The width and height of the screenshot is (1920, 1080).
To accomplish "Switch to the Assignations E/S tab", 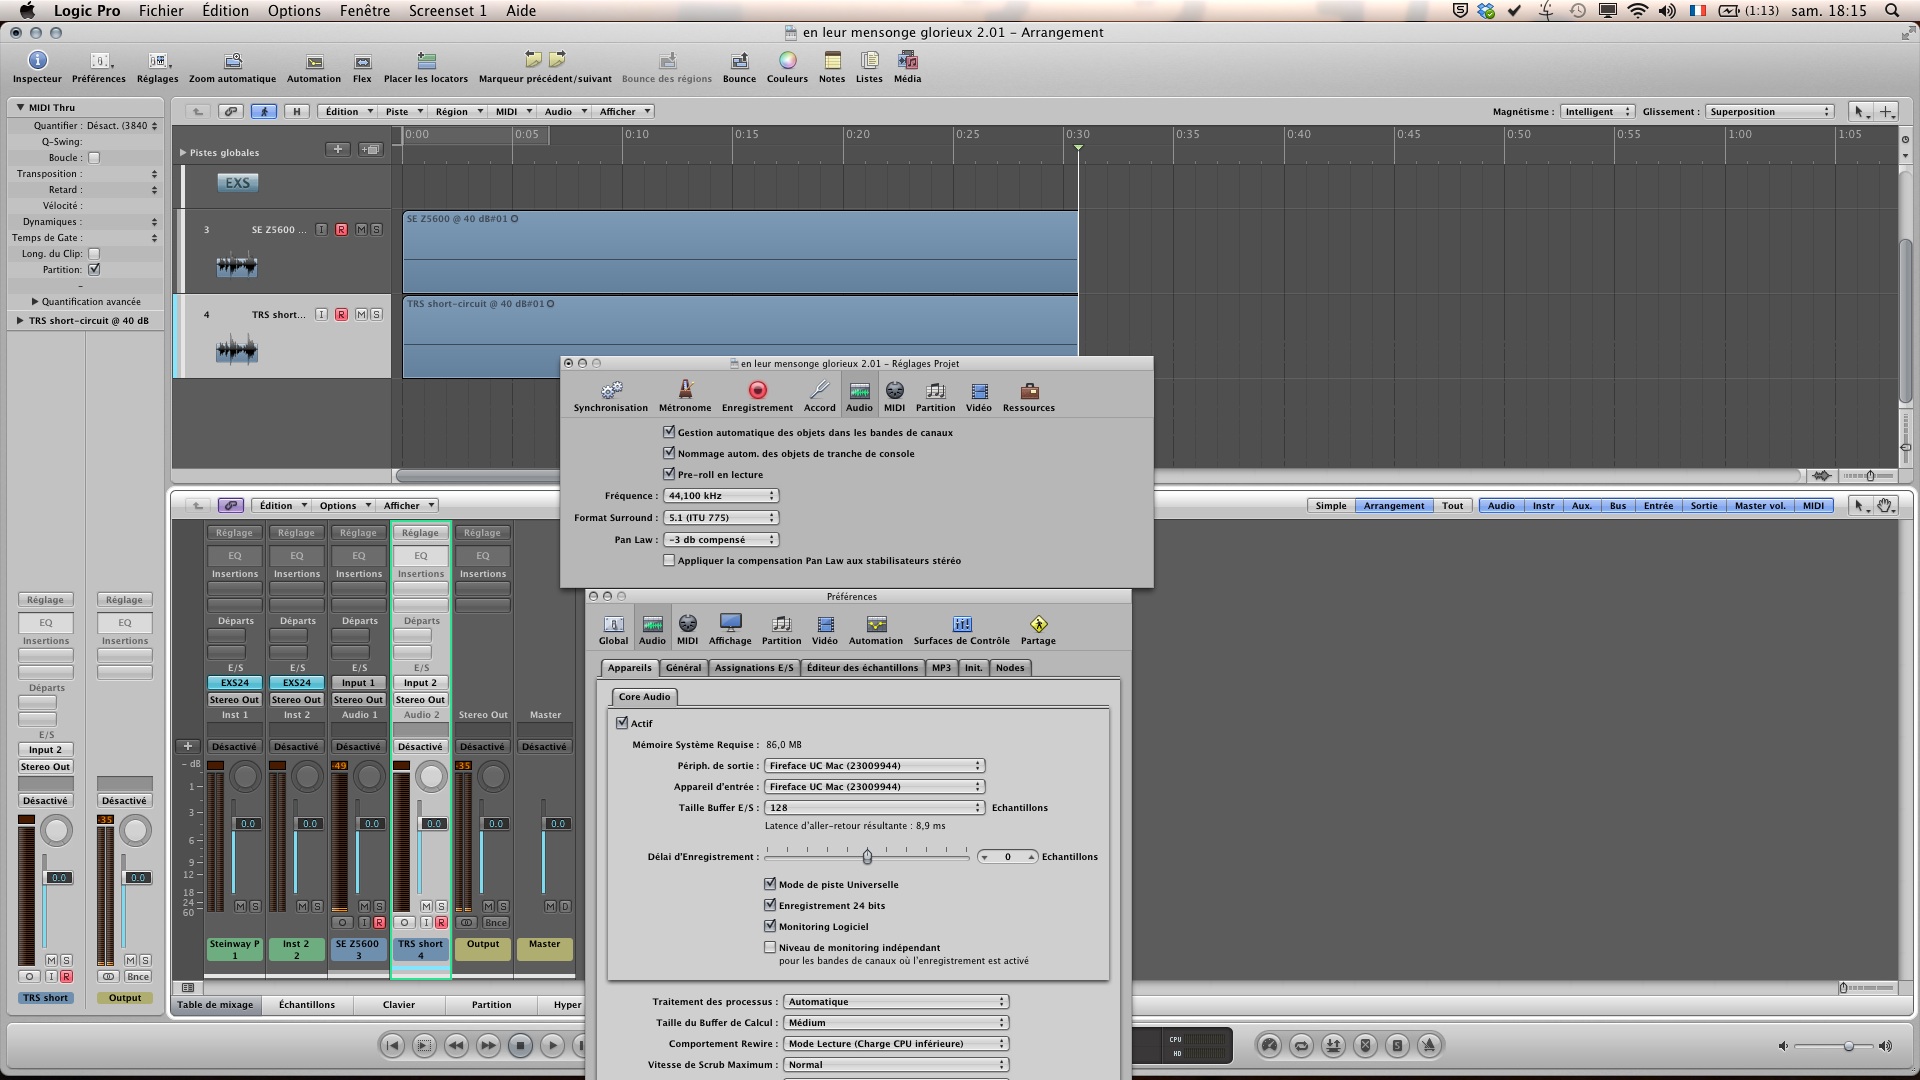I will point(753,668).
